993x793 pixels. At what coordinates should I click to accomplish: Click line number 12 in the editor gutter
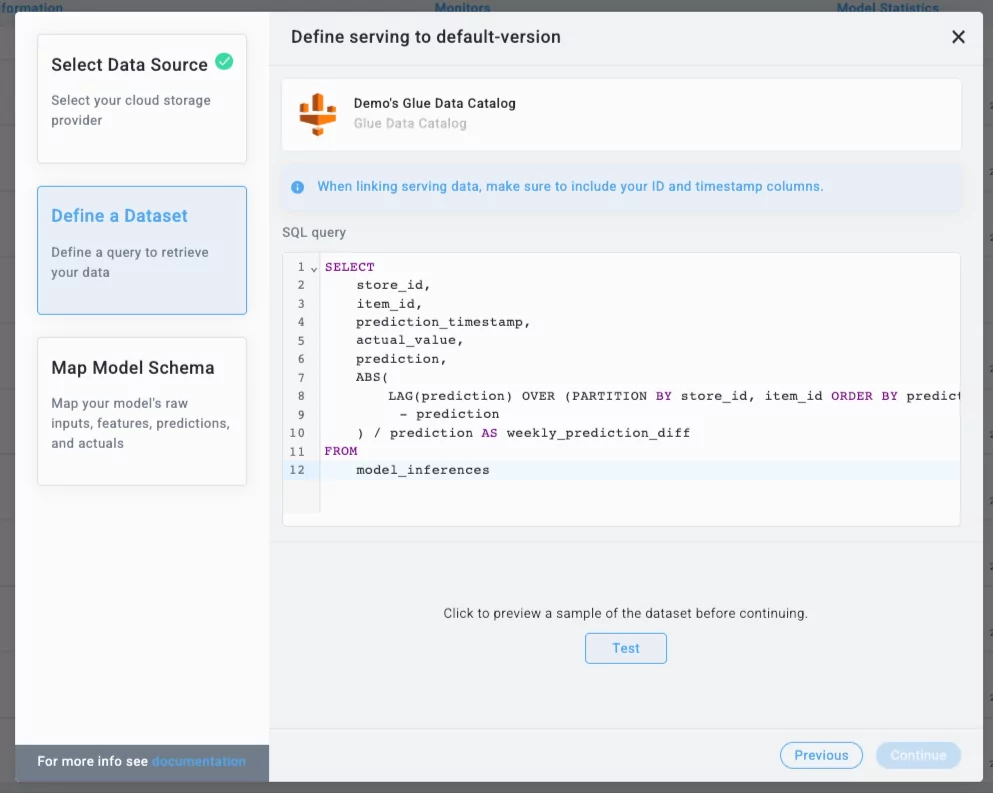[297, 470]
